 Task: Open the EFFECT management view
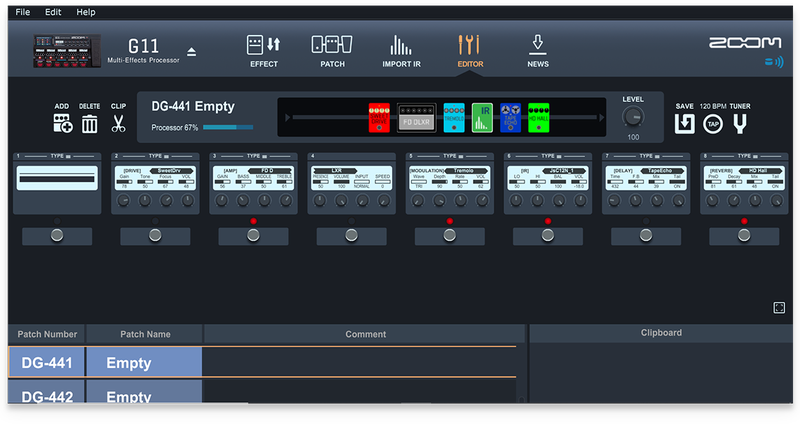point(264,51)
